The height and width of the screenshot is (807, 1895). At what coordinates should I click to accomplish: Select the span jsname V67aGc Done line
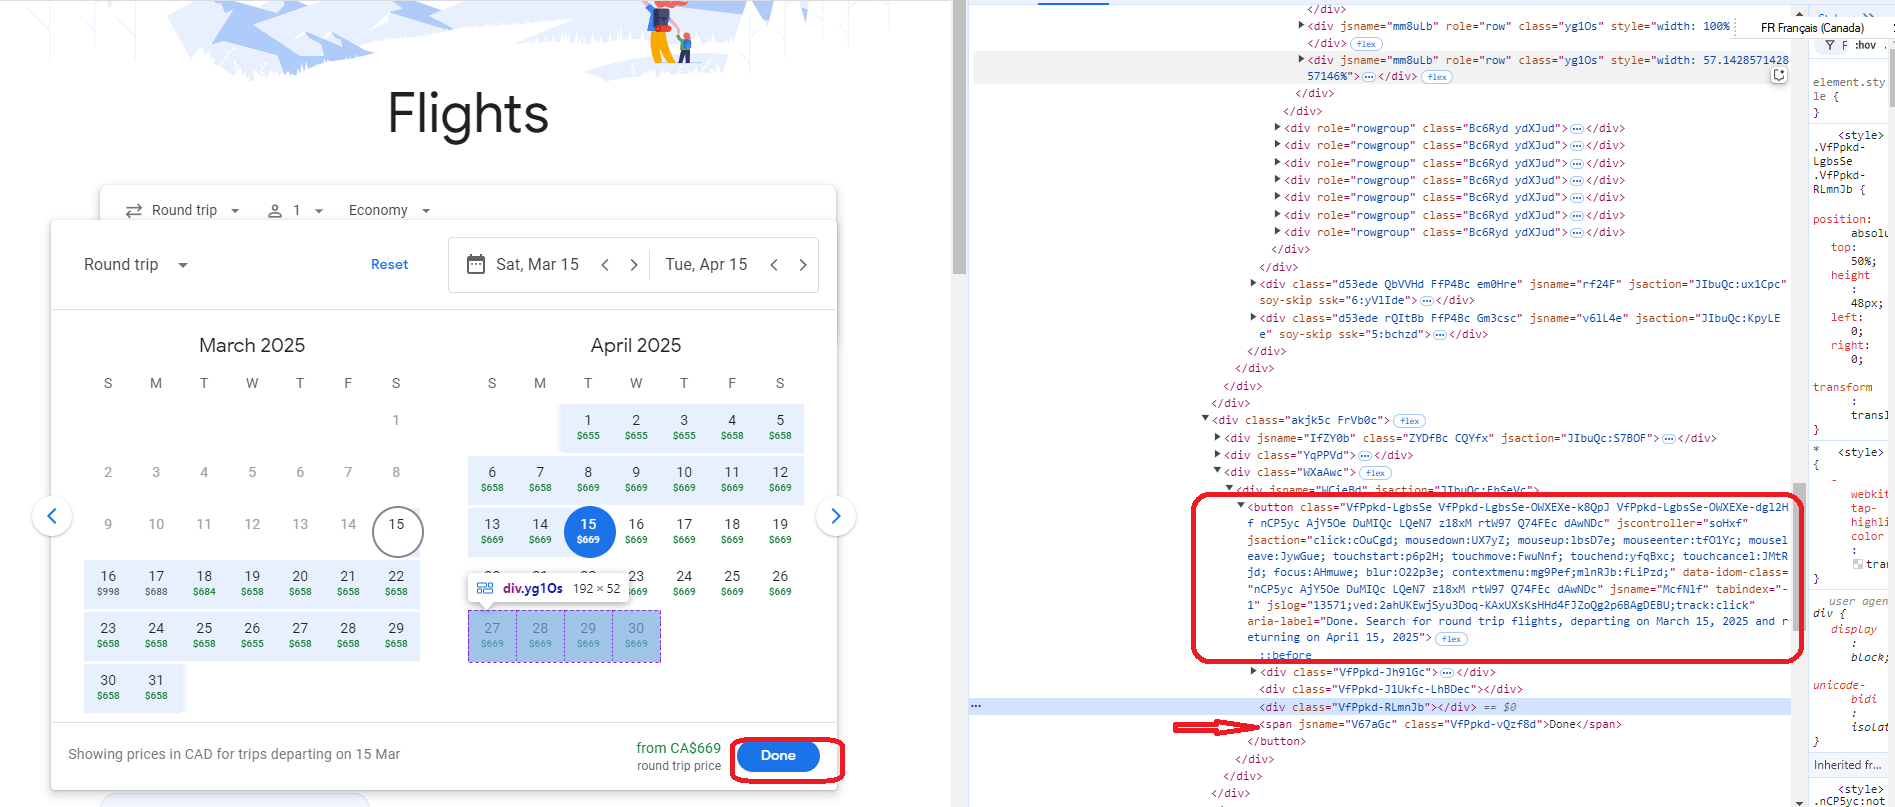pyautogui.click(x=1440, y=724)
